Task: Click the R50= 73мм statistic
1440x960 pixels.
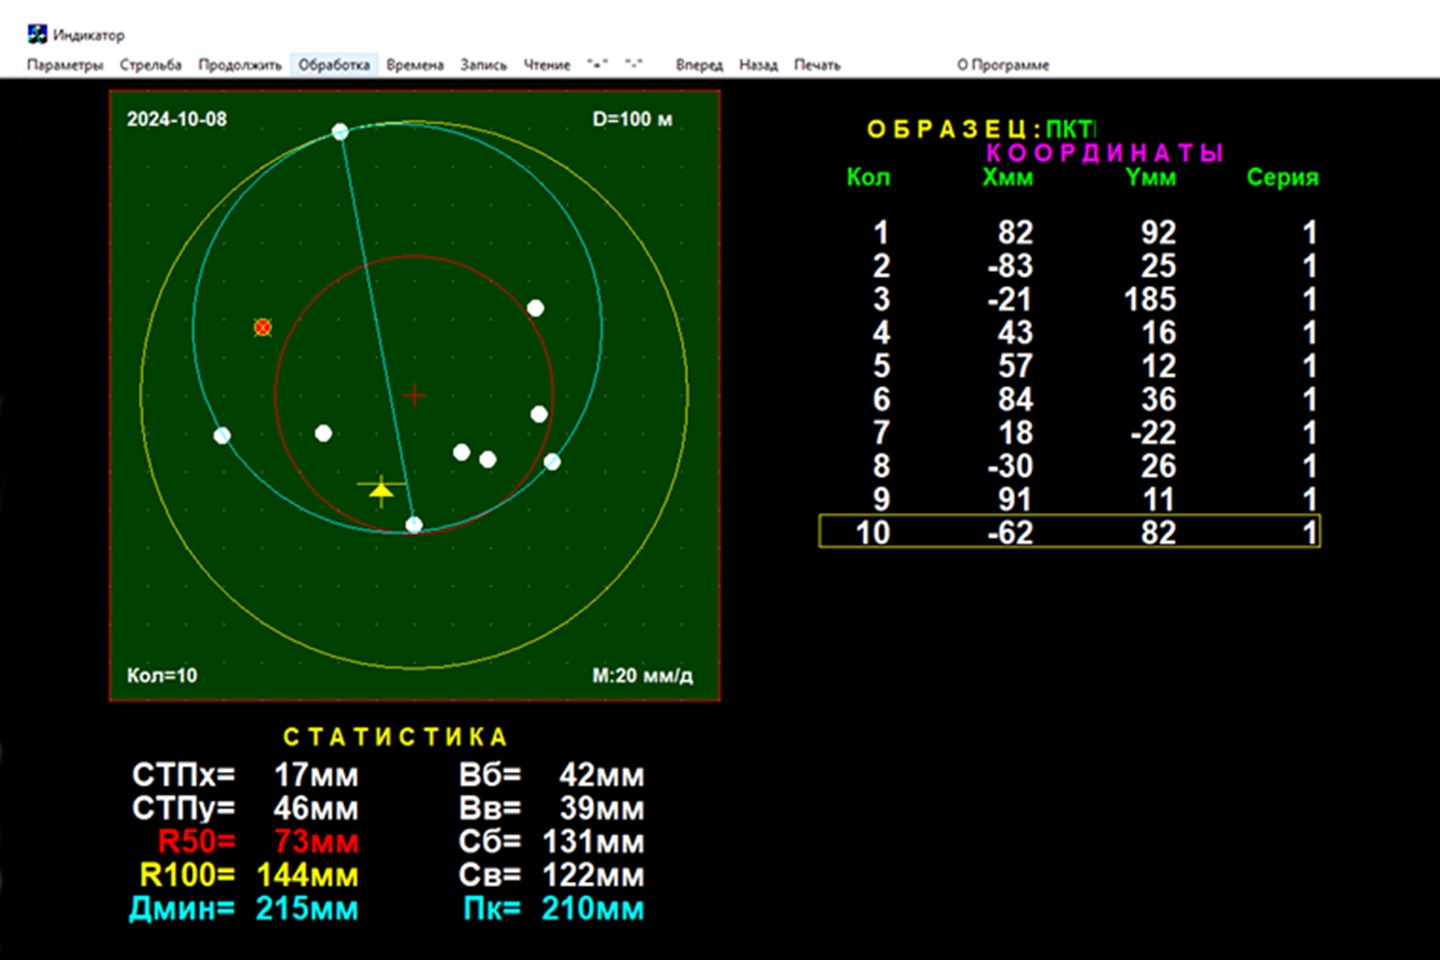Action: tap(258, 841)
